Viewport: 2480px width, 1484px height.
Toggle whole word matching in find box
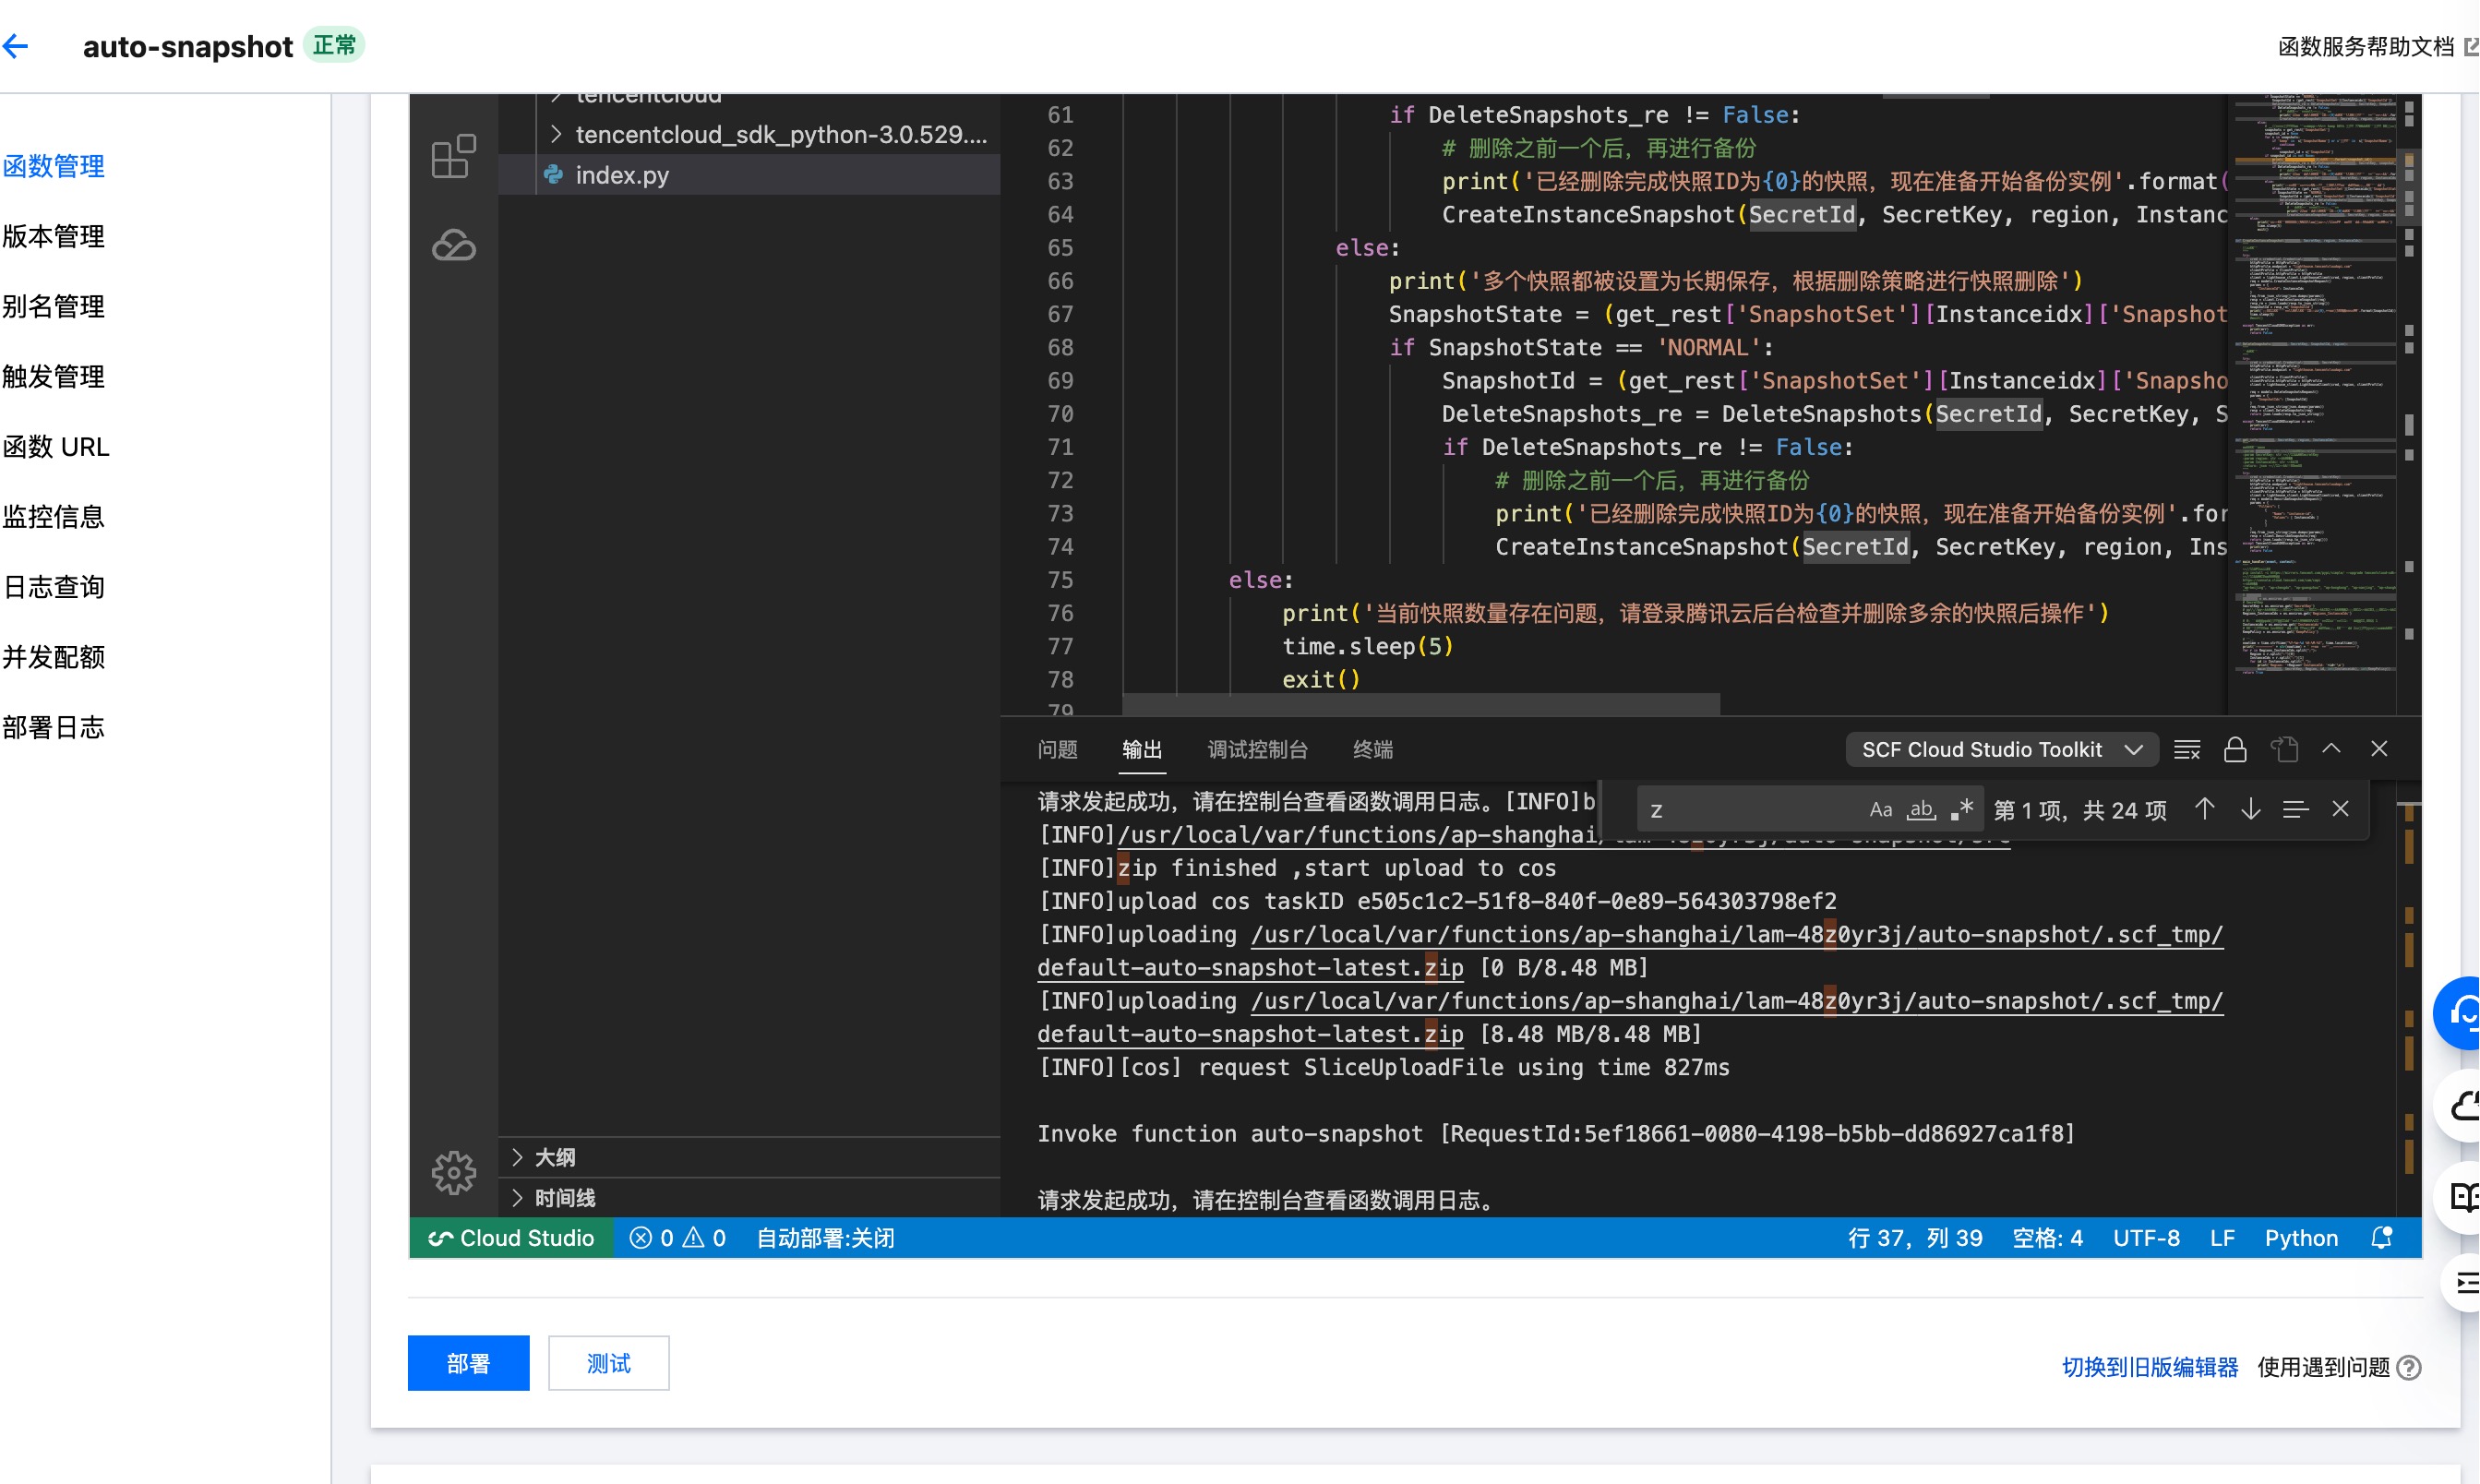click(x=1921, y=809)
